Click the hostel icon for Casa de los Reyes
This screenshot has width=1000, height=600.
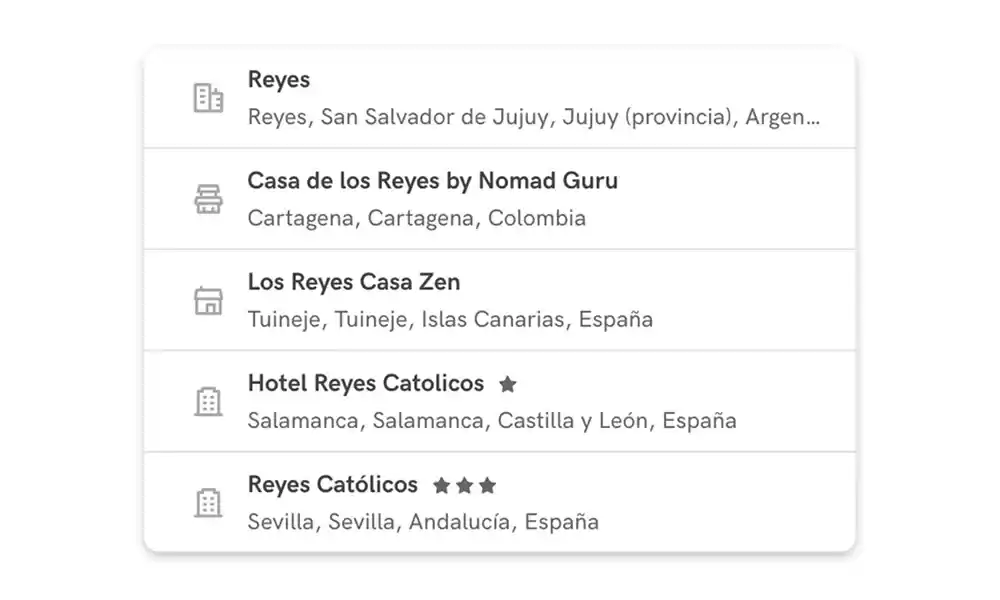pyautogui.click(x=208, y=200)
